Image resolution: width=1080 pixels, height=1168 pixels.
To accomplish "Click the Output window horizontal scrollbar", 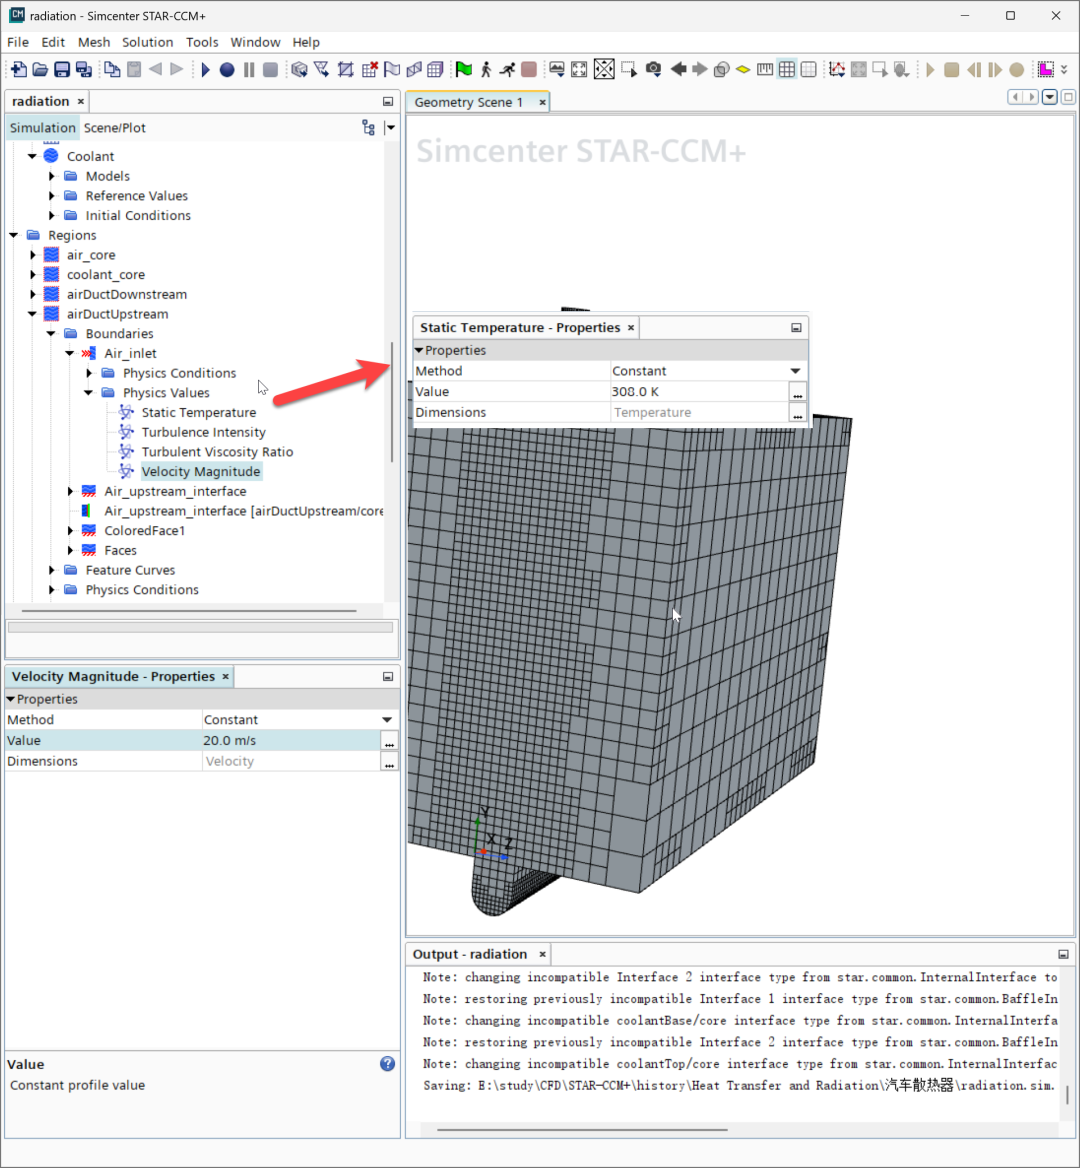I will [x=582, y=1130].
